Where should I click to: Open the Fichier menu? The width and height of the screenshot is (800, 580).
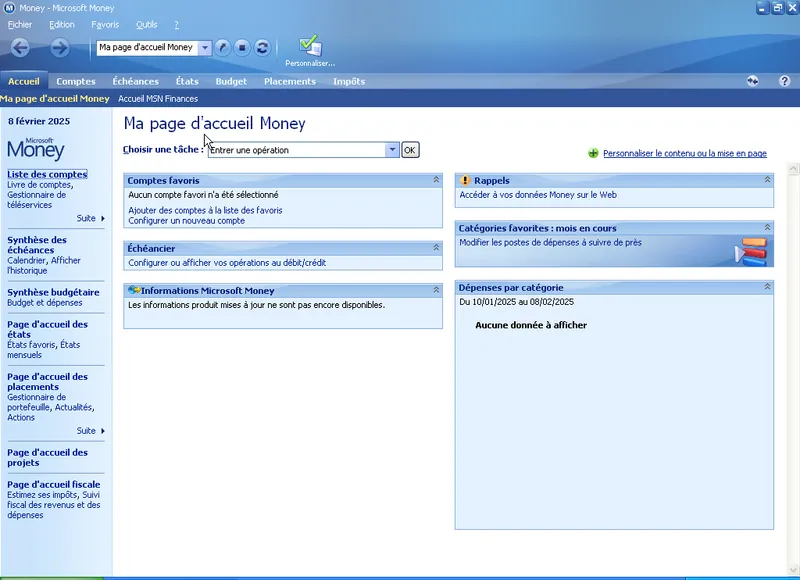point(20,24)
